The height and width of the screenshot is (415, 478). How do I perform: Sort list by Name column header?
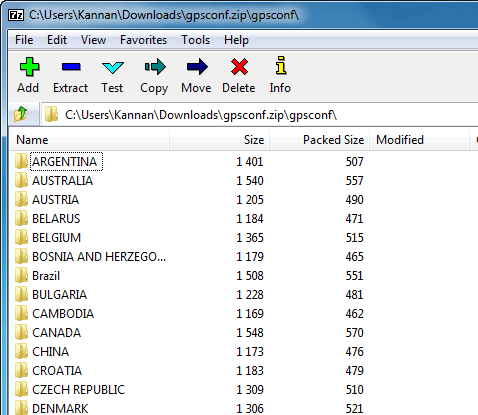[x=89, y=140]
